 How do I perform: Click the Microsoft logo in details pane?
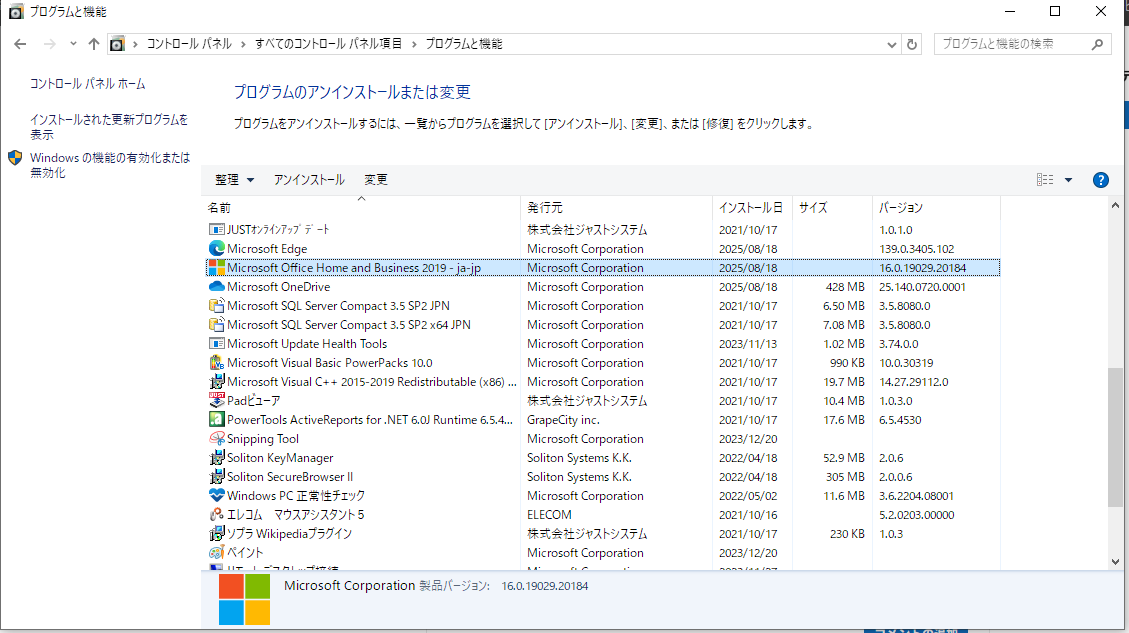coord(244,599)
